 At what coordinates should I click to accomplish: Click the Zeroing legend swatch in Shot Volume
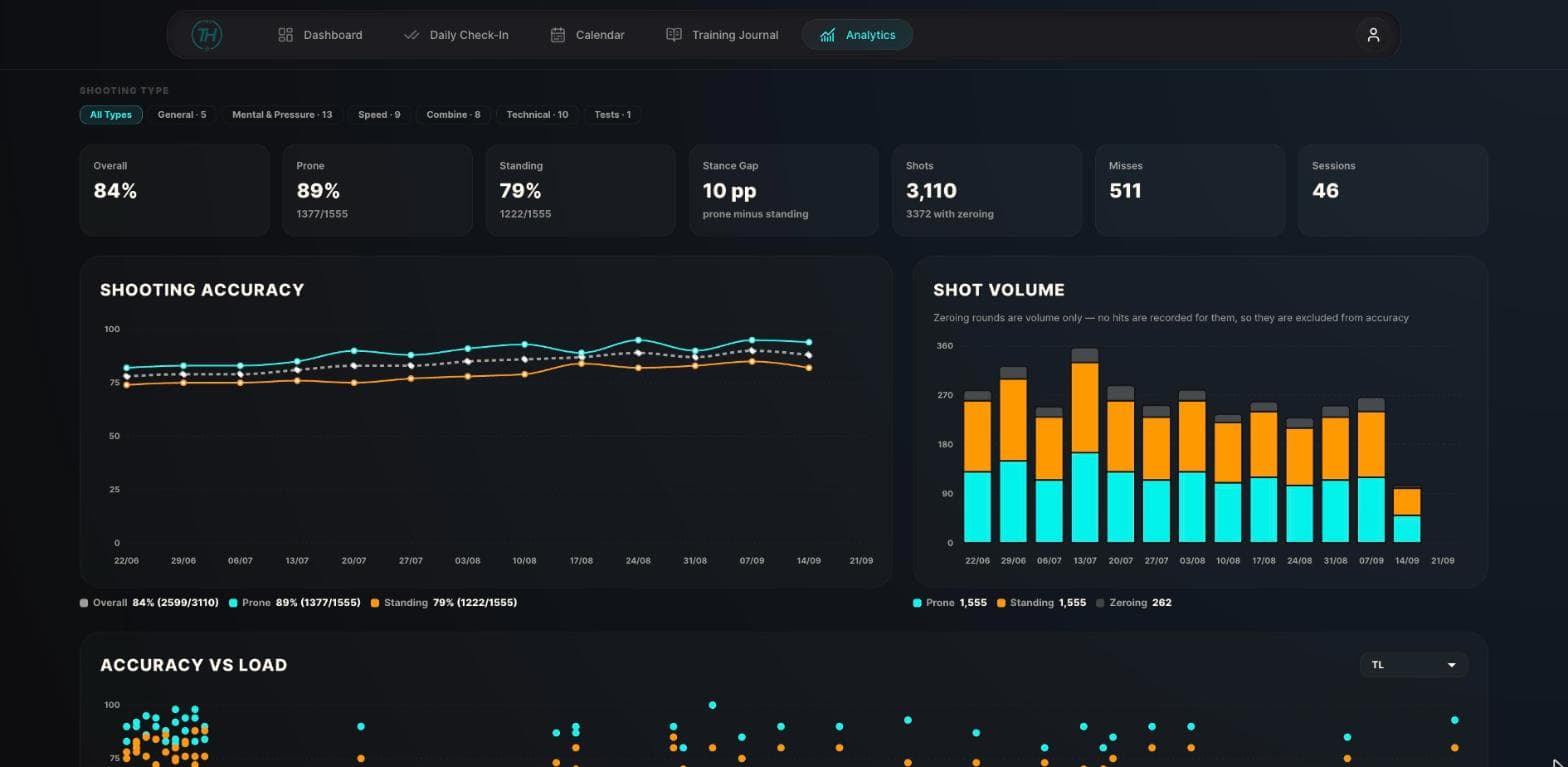point(1101,603)
